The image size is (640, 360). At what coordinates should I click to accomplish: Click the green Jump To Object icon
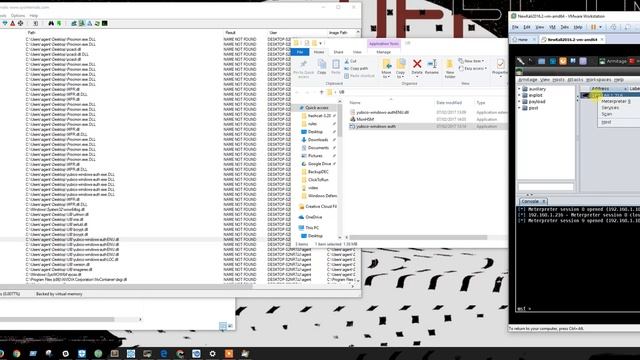59,23
